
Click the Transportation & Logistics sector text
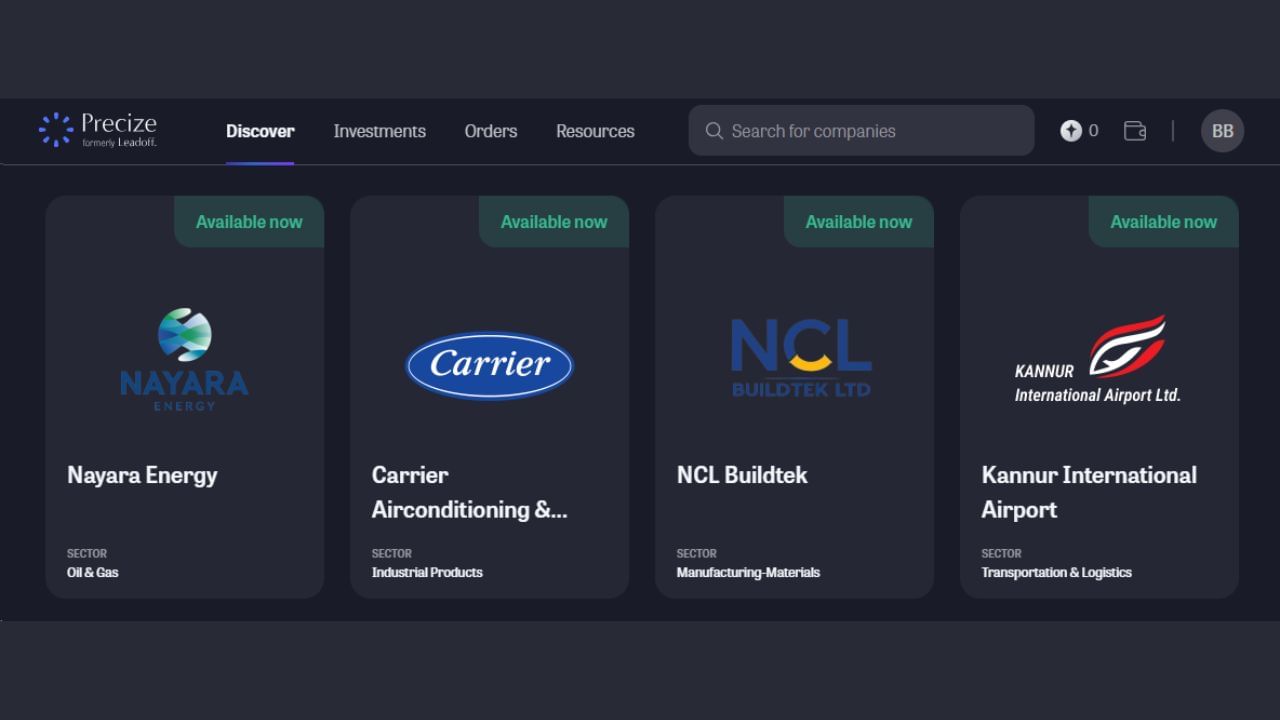(x=1056, y=572)
